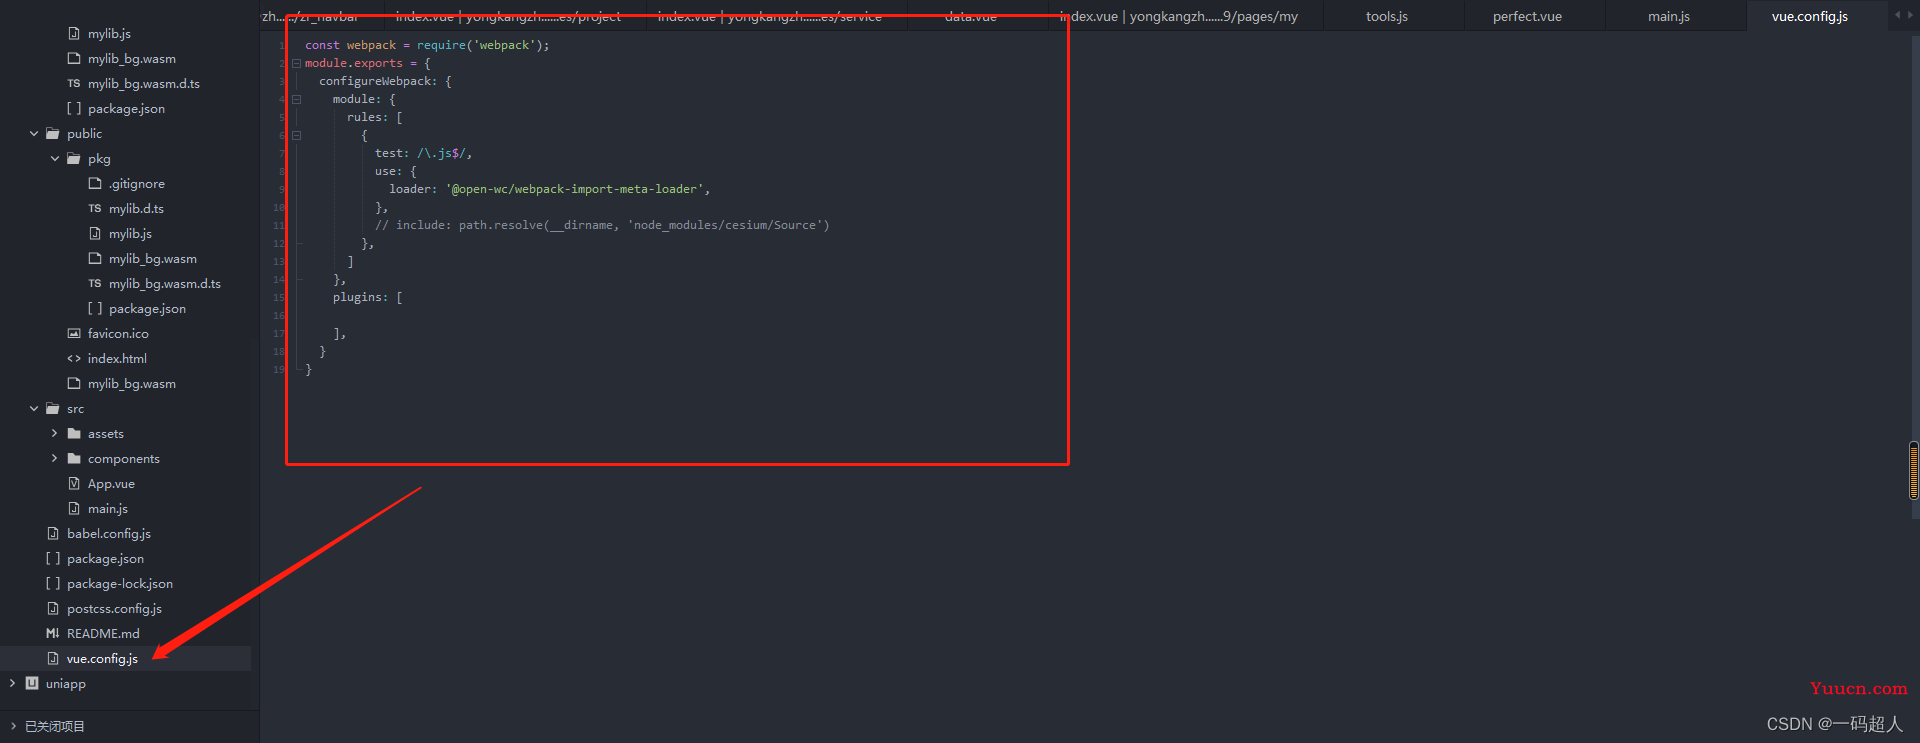Click the code line "const webpack = require('webpack');"
Screen dimensions: 1920x743
click(427, 46)
